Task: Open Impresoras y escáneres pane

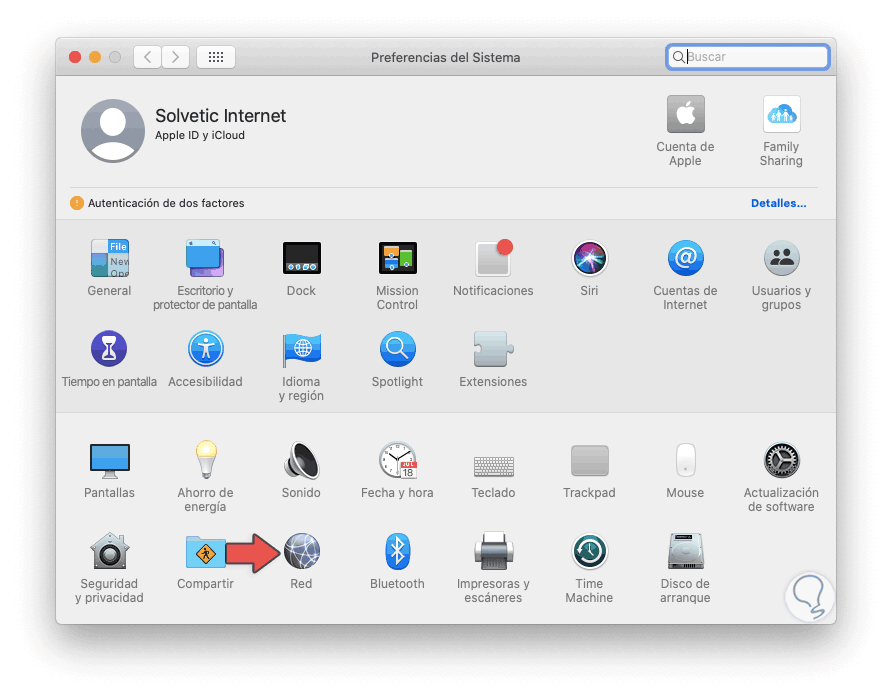Action: [494, 551]
